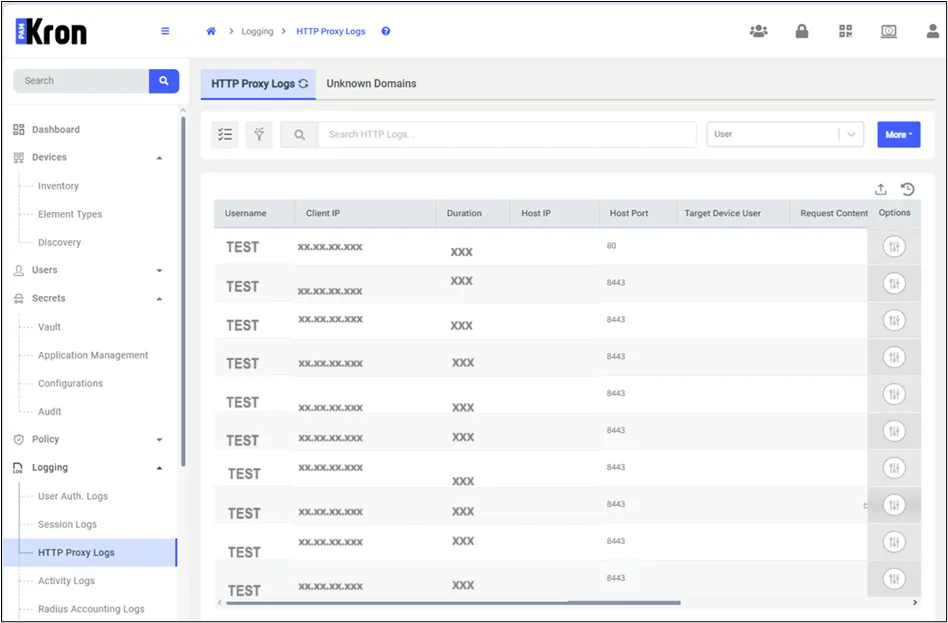
Task: Click the 80 host port cell
Action: [611, 246]
